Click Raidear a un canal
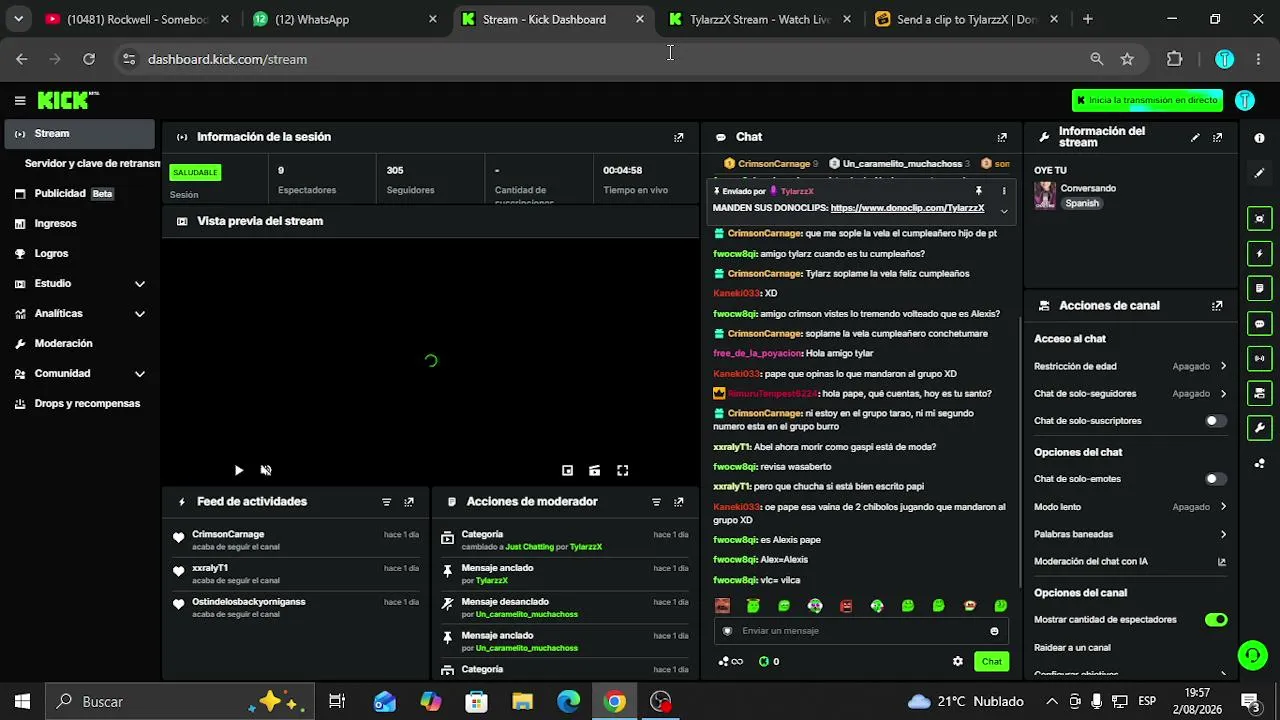Viewport: 1280px width, 720px height. [x=1130, y=648]
